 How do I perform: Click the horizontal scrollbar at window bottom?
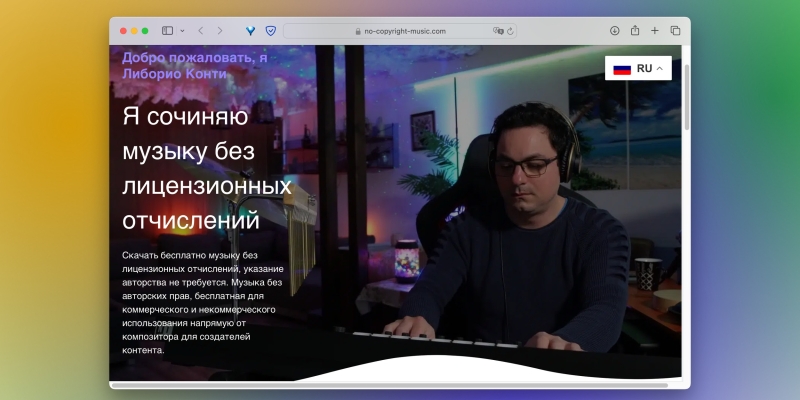[x=390, y=385]
